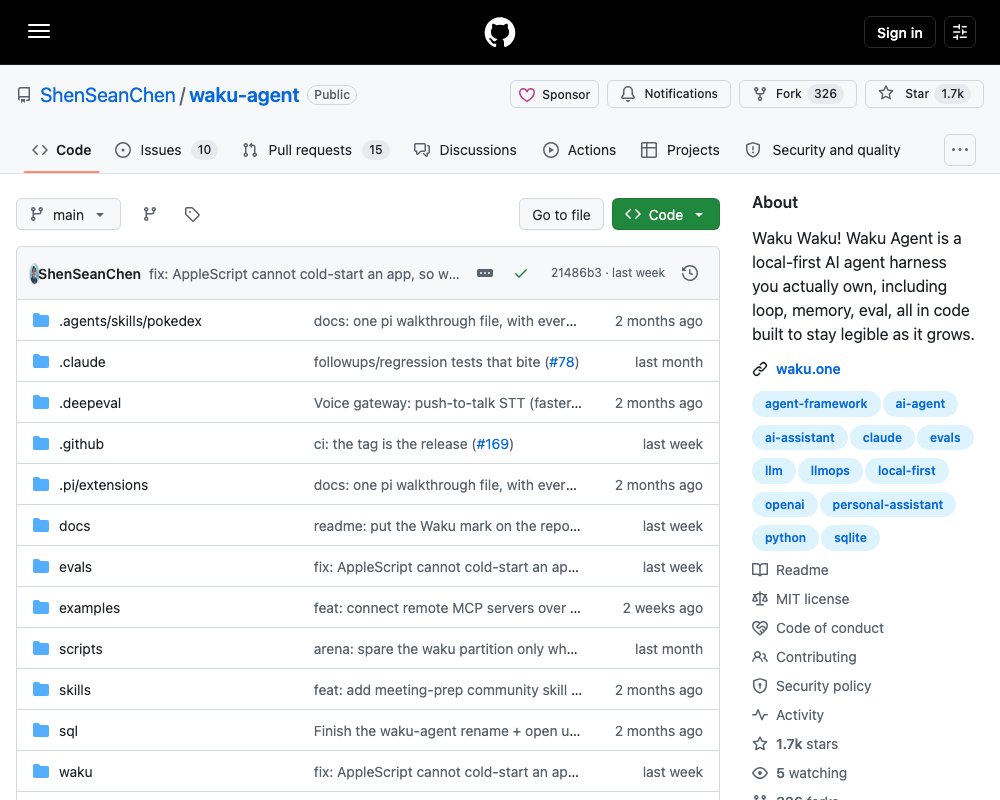1000x800 pixels.
Task: Sponsor this repository with heart button
Action: (x=554, y=94)
